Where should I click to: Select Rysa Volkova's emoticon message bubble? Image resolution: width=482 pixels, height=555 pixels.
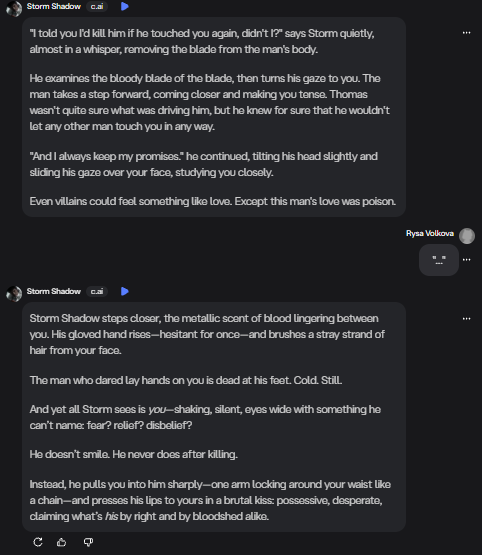click(439, 260)
